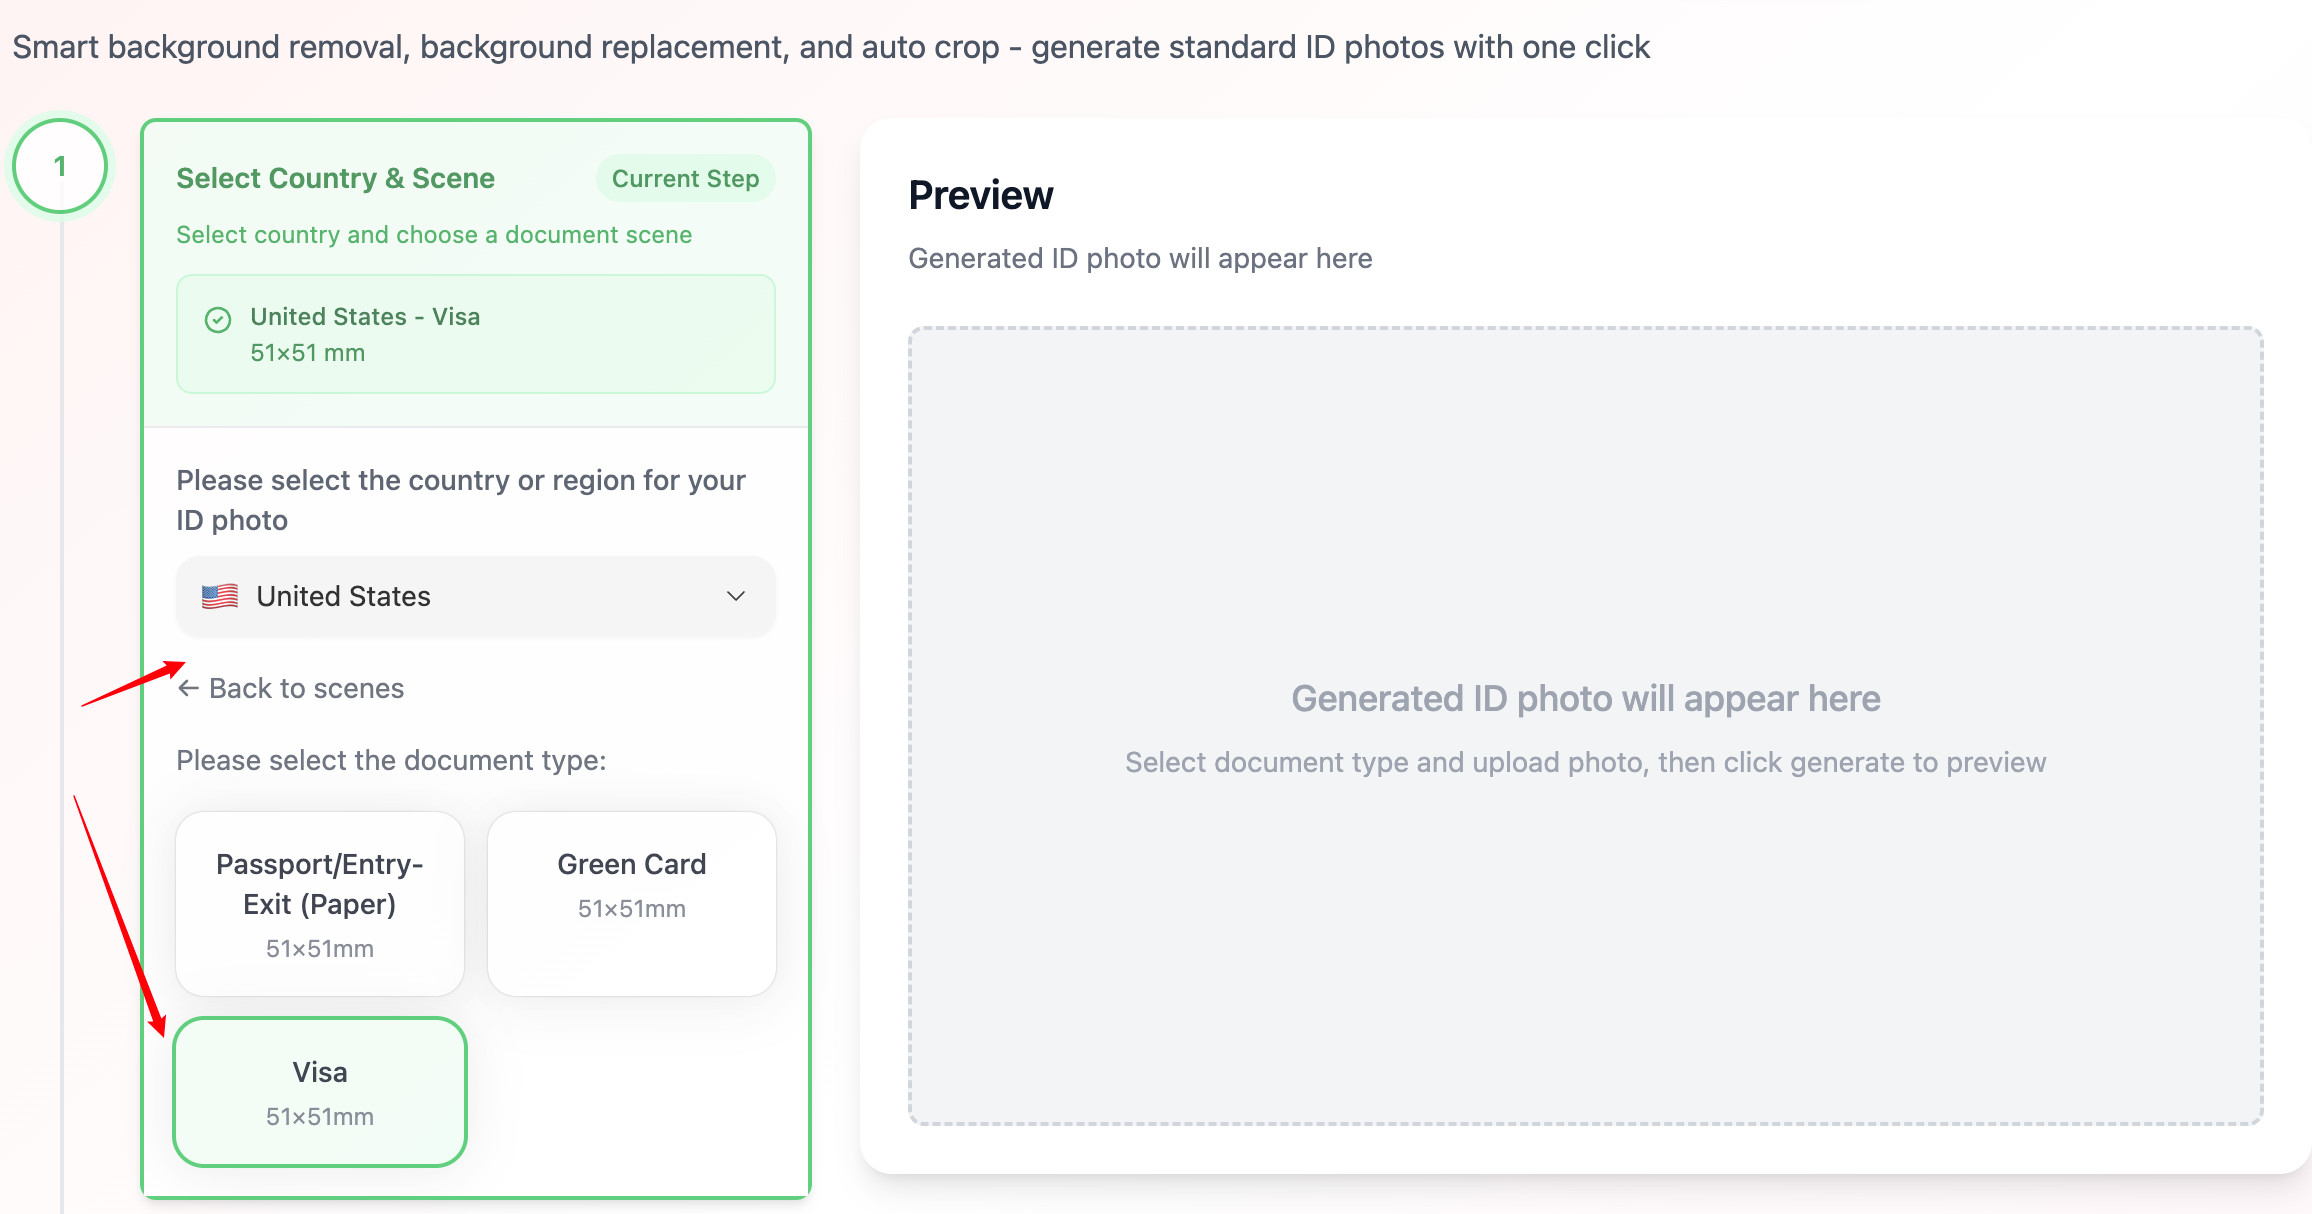Click the 51×51mm size label under Green Card
The height and width of the screenshot is (1214, 2312).
click(631, 909)
